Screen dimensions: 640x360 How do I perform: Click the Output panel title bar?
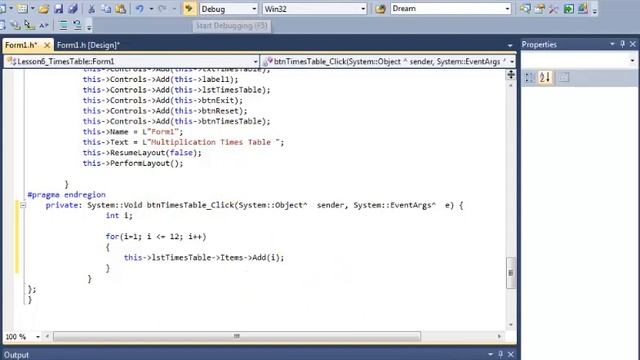(259, 354)
